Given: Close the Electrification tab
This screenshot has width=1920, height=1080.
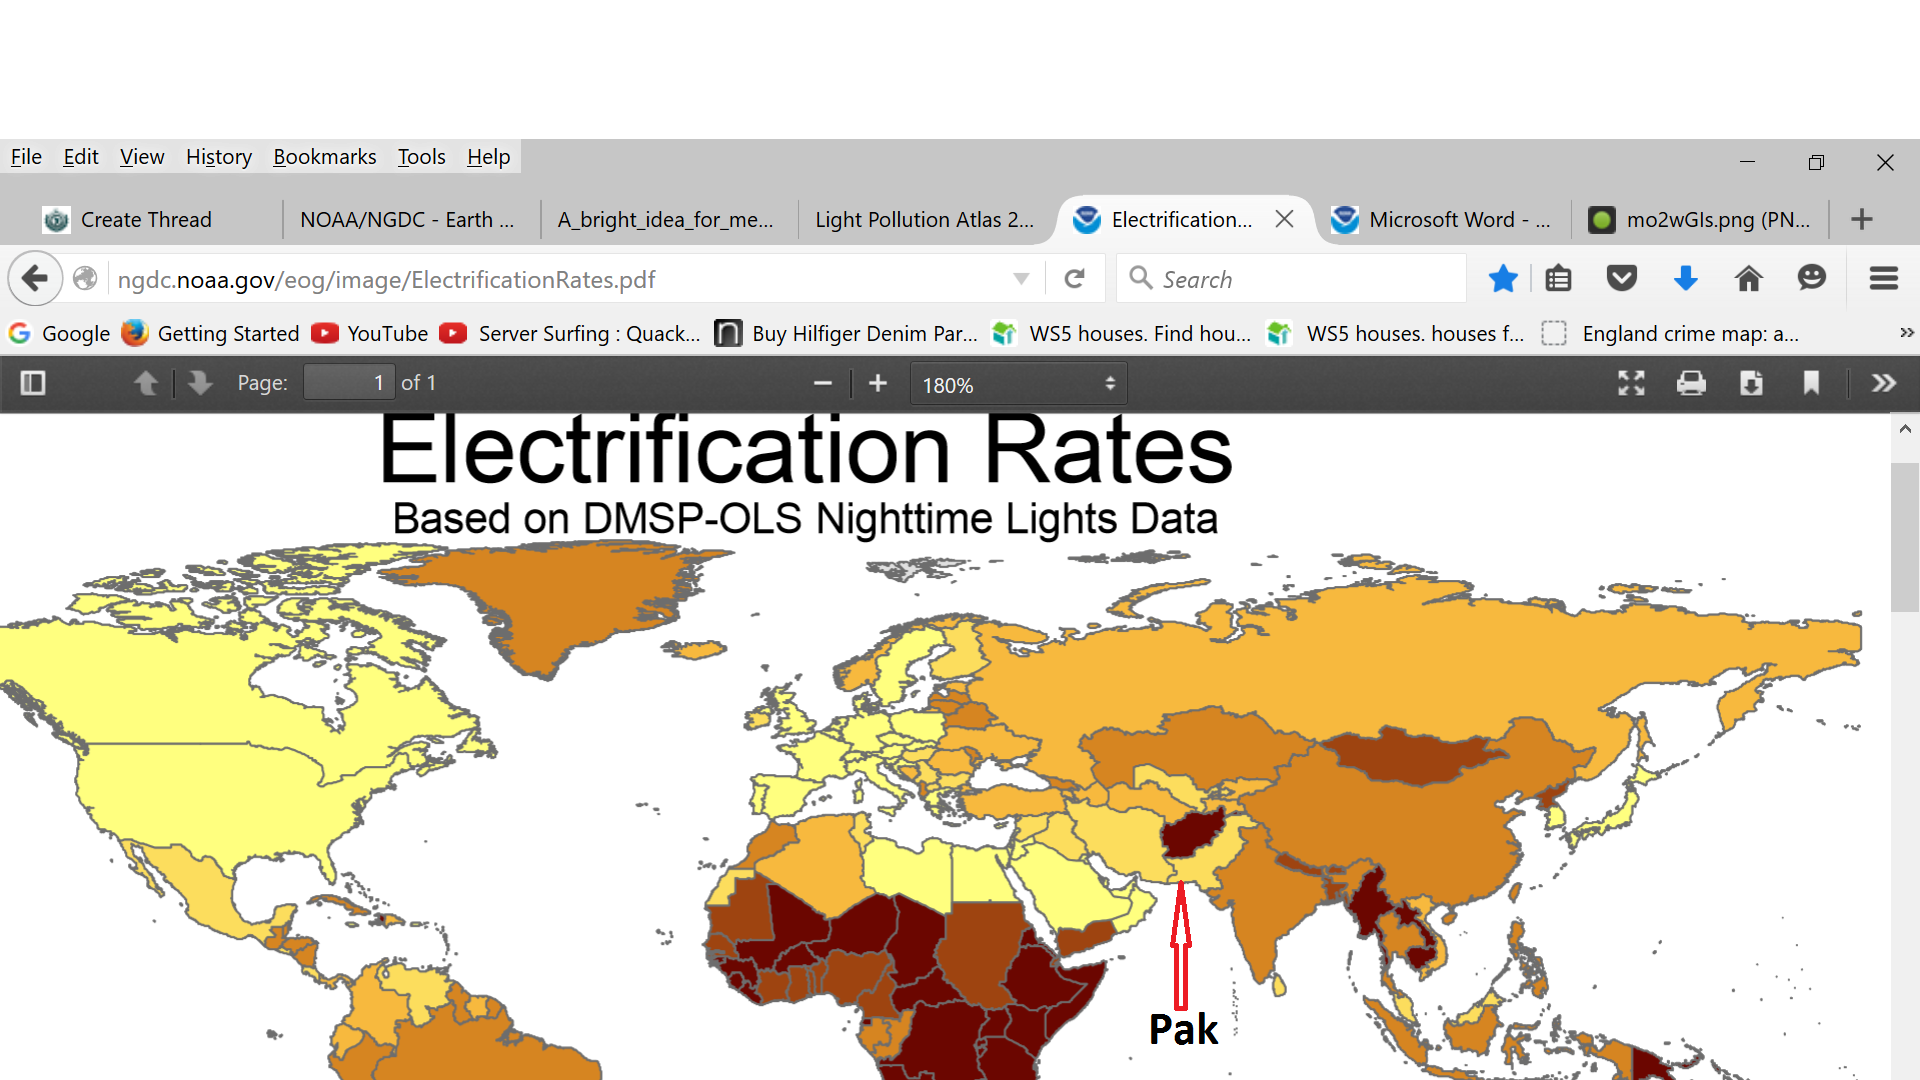Looking at the screenshot, I should 1285,219.
